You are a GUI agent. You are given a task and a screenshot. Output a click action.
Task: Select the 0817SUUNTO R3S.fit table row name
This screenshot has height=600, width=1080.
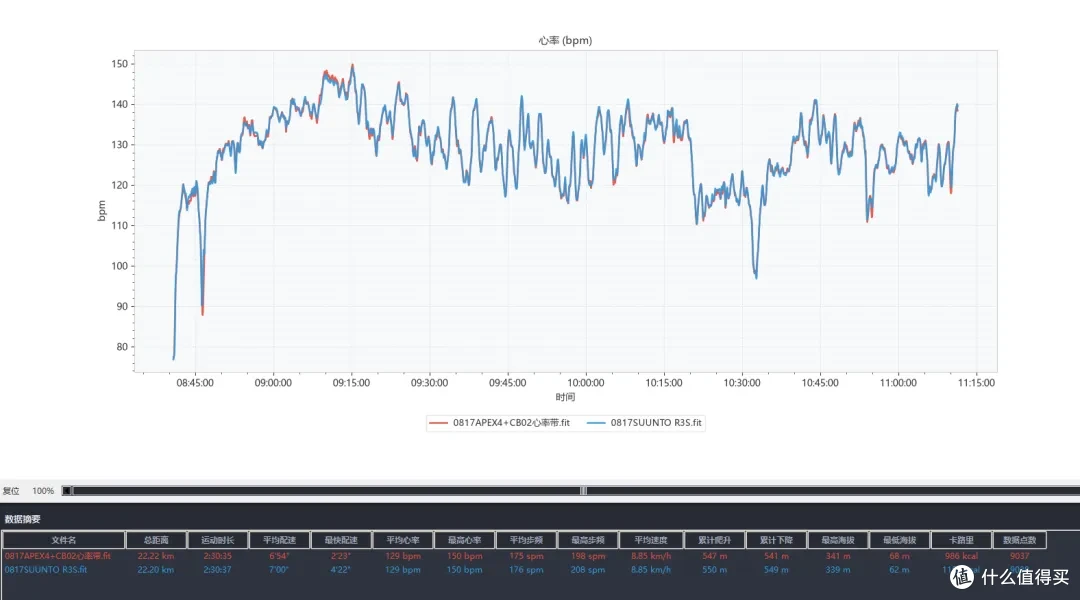[x=45, y=570]
